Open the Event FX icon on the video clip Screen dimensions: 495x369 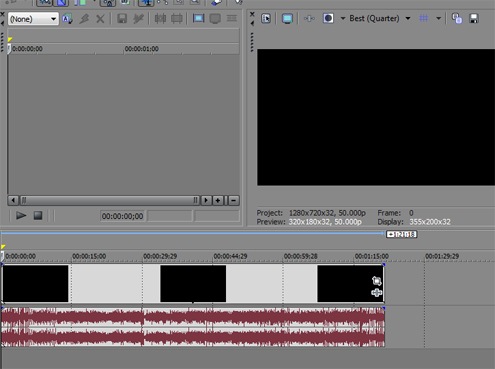(x=377, y=293)
